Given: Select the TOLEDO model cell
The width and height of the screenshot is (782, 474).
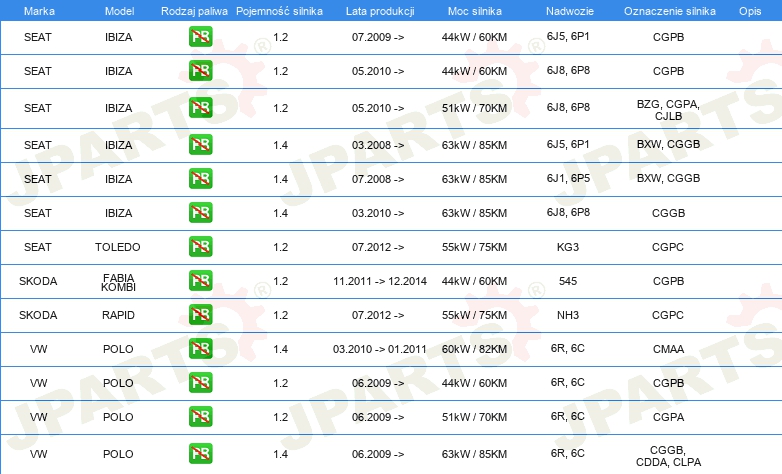Looking at the screenshot, I should 118,247.
